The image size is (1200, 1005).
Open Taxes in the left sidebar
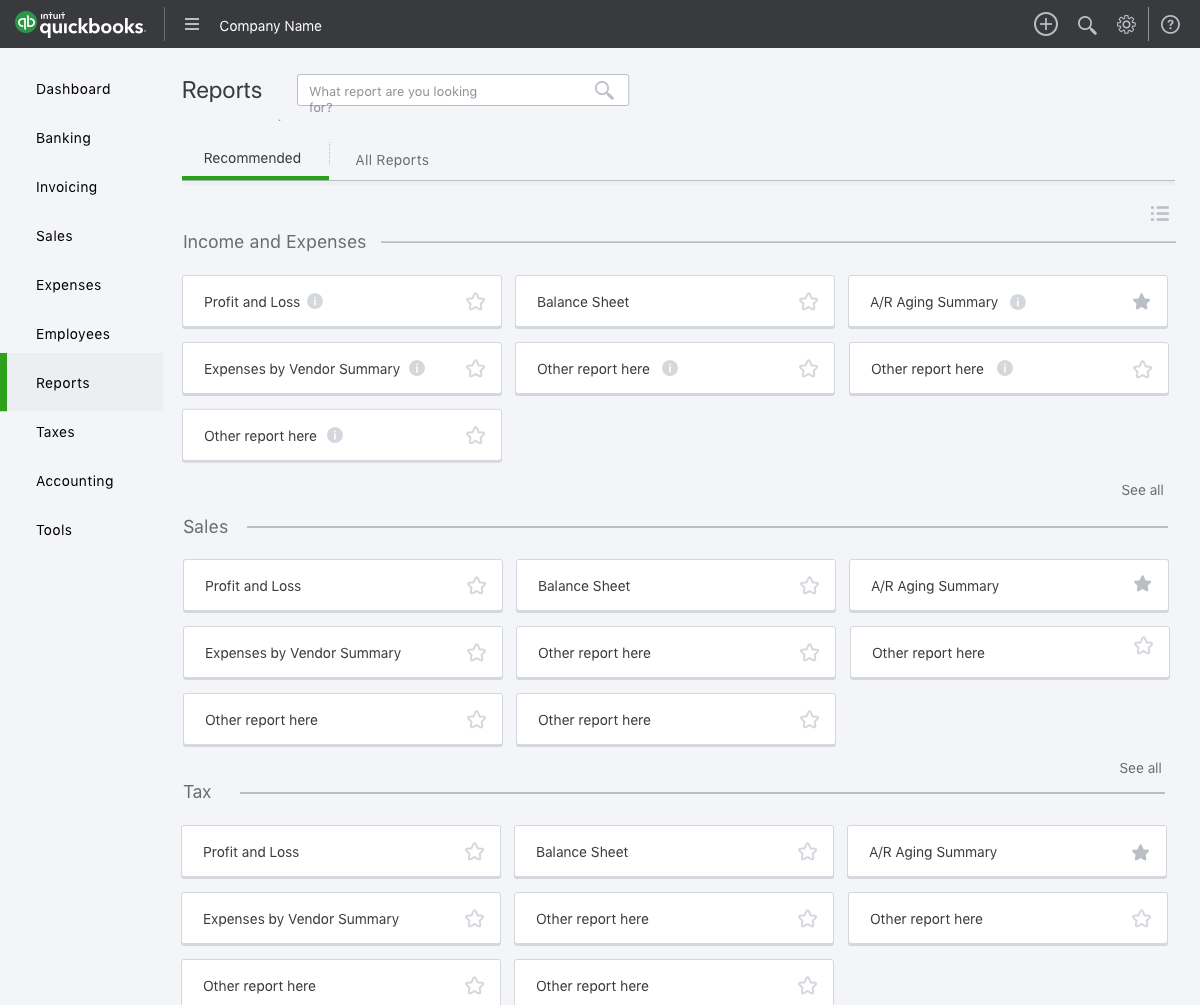tap(55, 432)
